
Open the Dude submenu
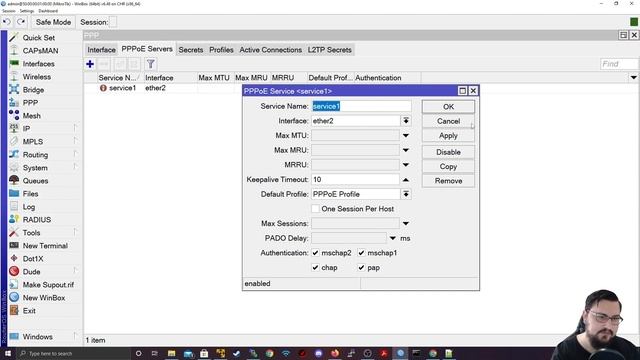point(31,272)
